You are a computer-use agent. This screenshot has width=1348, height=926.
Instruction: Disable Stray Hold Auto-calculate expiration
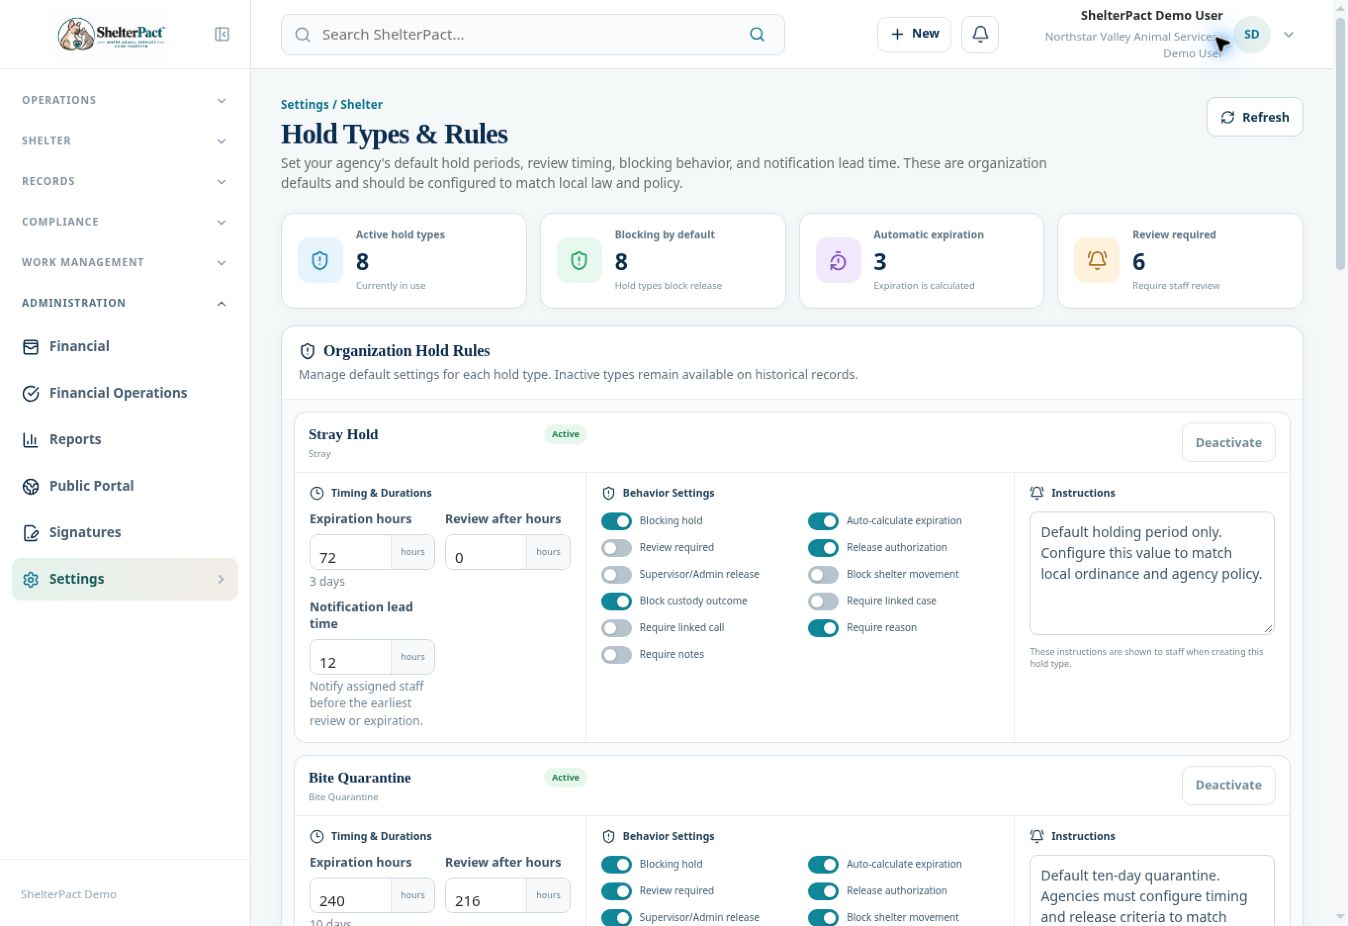point(823,521)
